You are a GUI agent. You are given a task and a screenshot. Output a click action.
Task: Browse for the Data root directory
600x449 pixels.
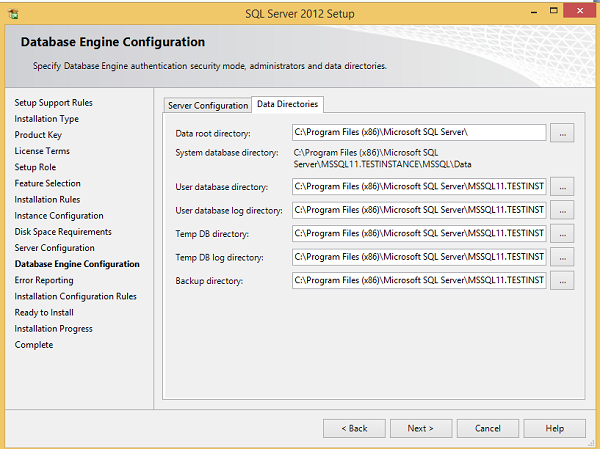pos(563,133)
